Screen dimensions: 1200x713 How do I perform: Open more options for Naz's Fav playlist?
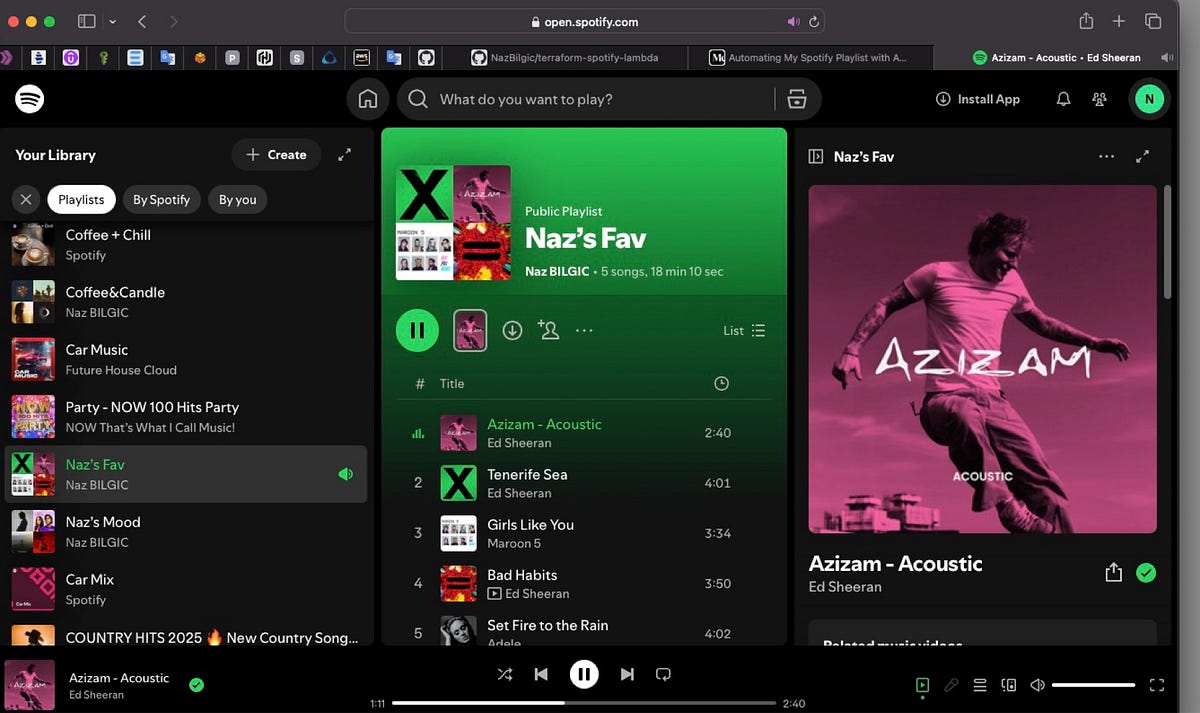(584, 330)
